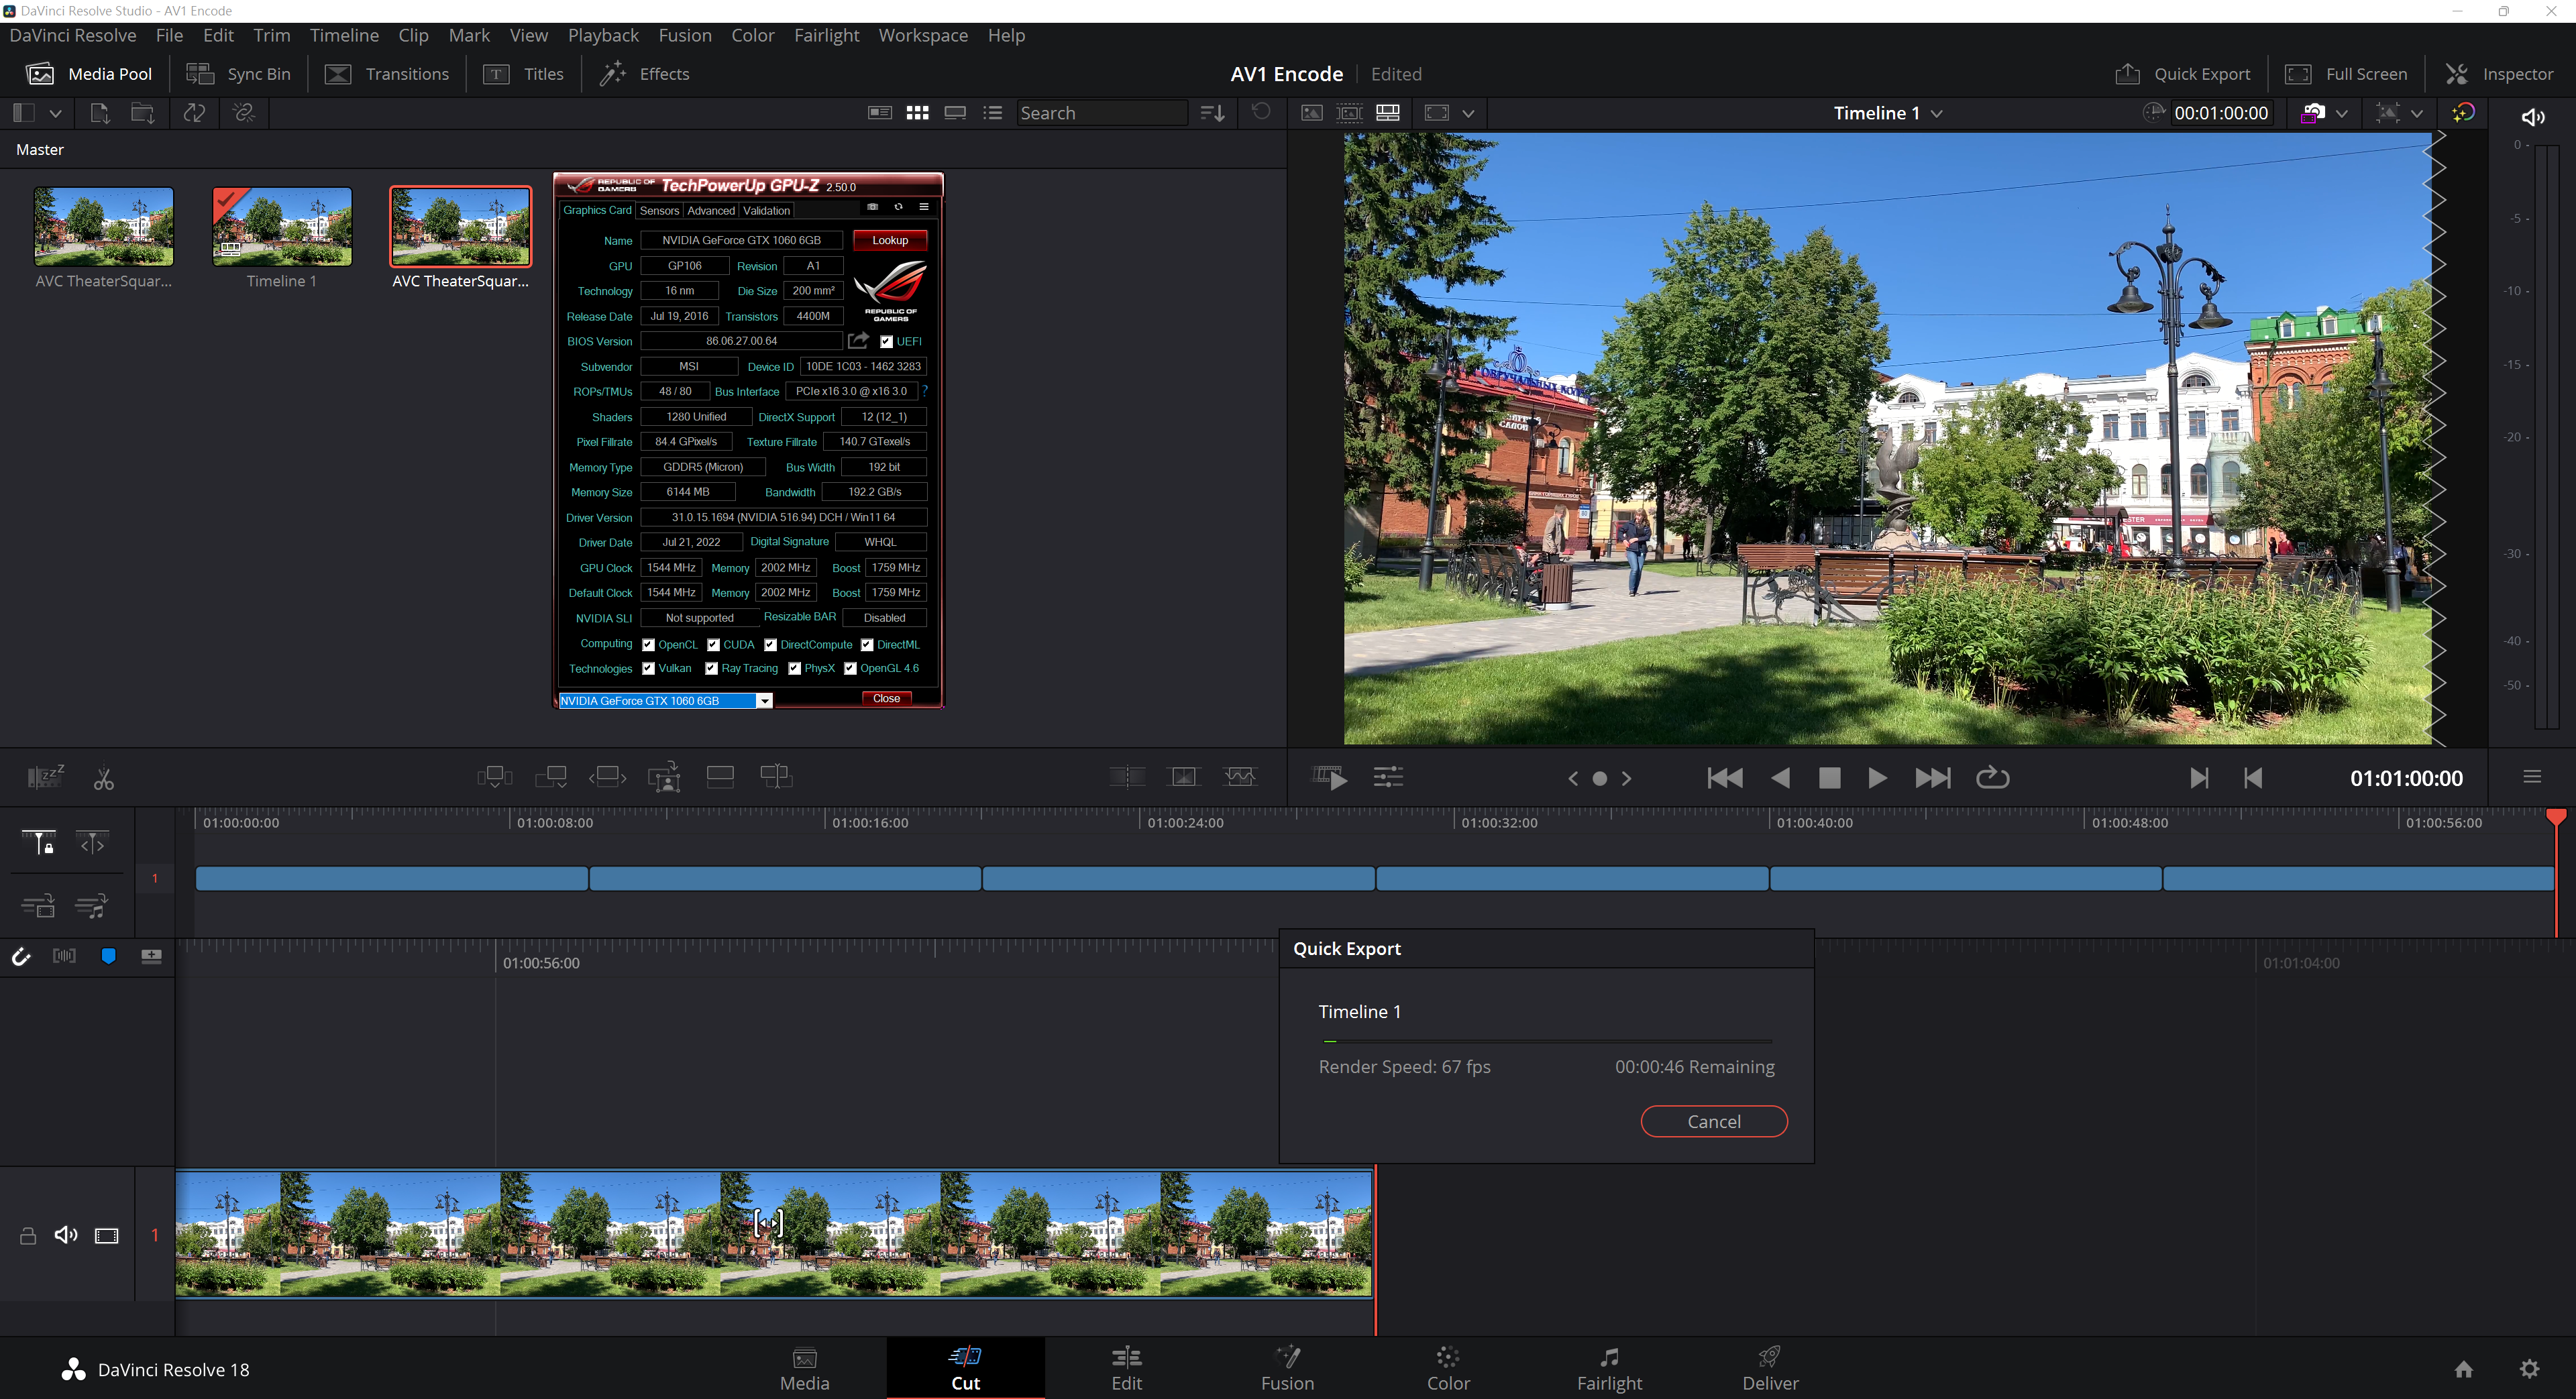Click the Close Up icon
The height and width of the screenshot is (1399, 2576).
click(664, 777)
